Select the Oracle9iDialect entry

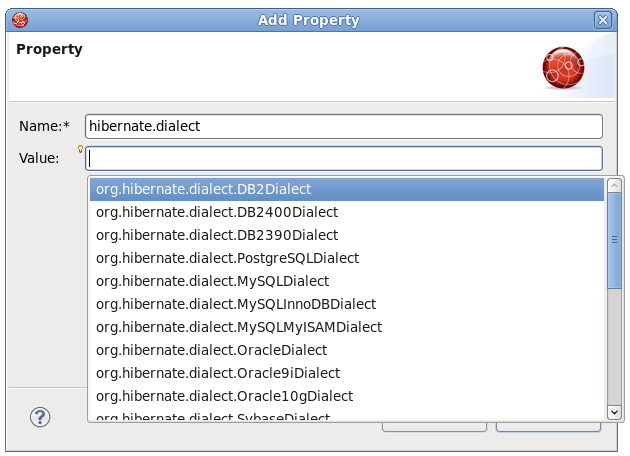click(x=218, y=373)
